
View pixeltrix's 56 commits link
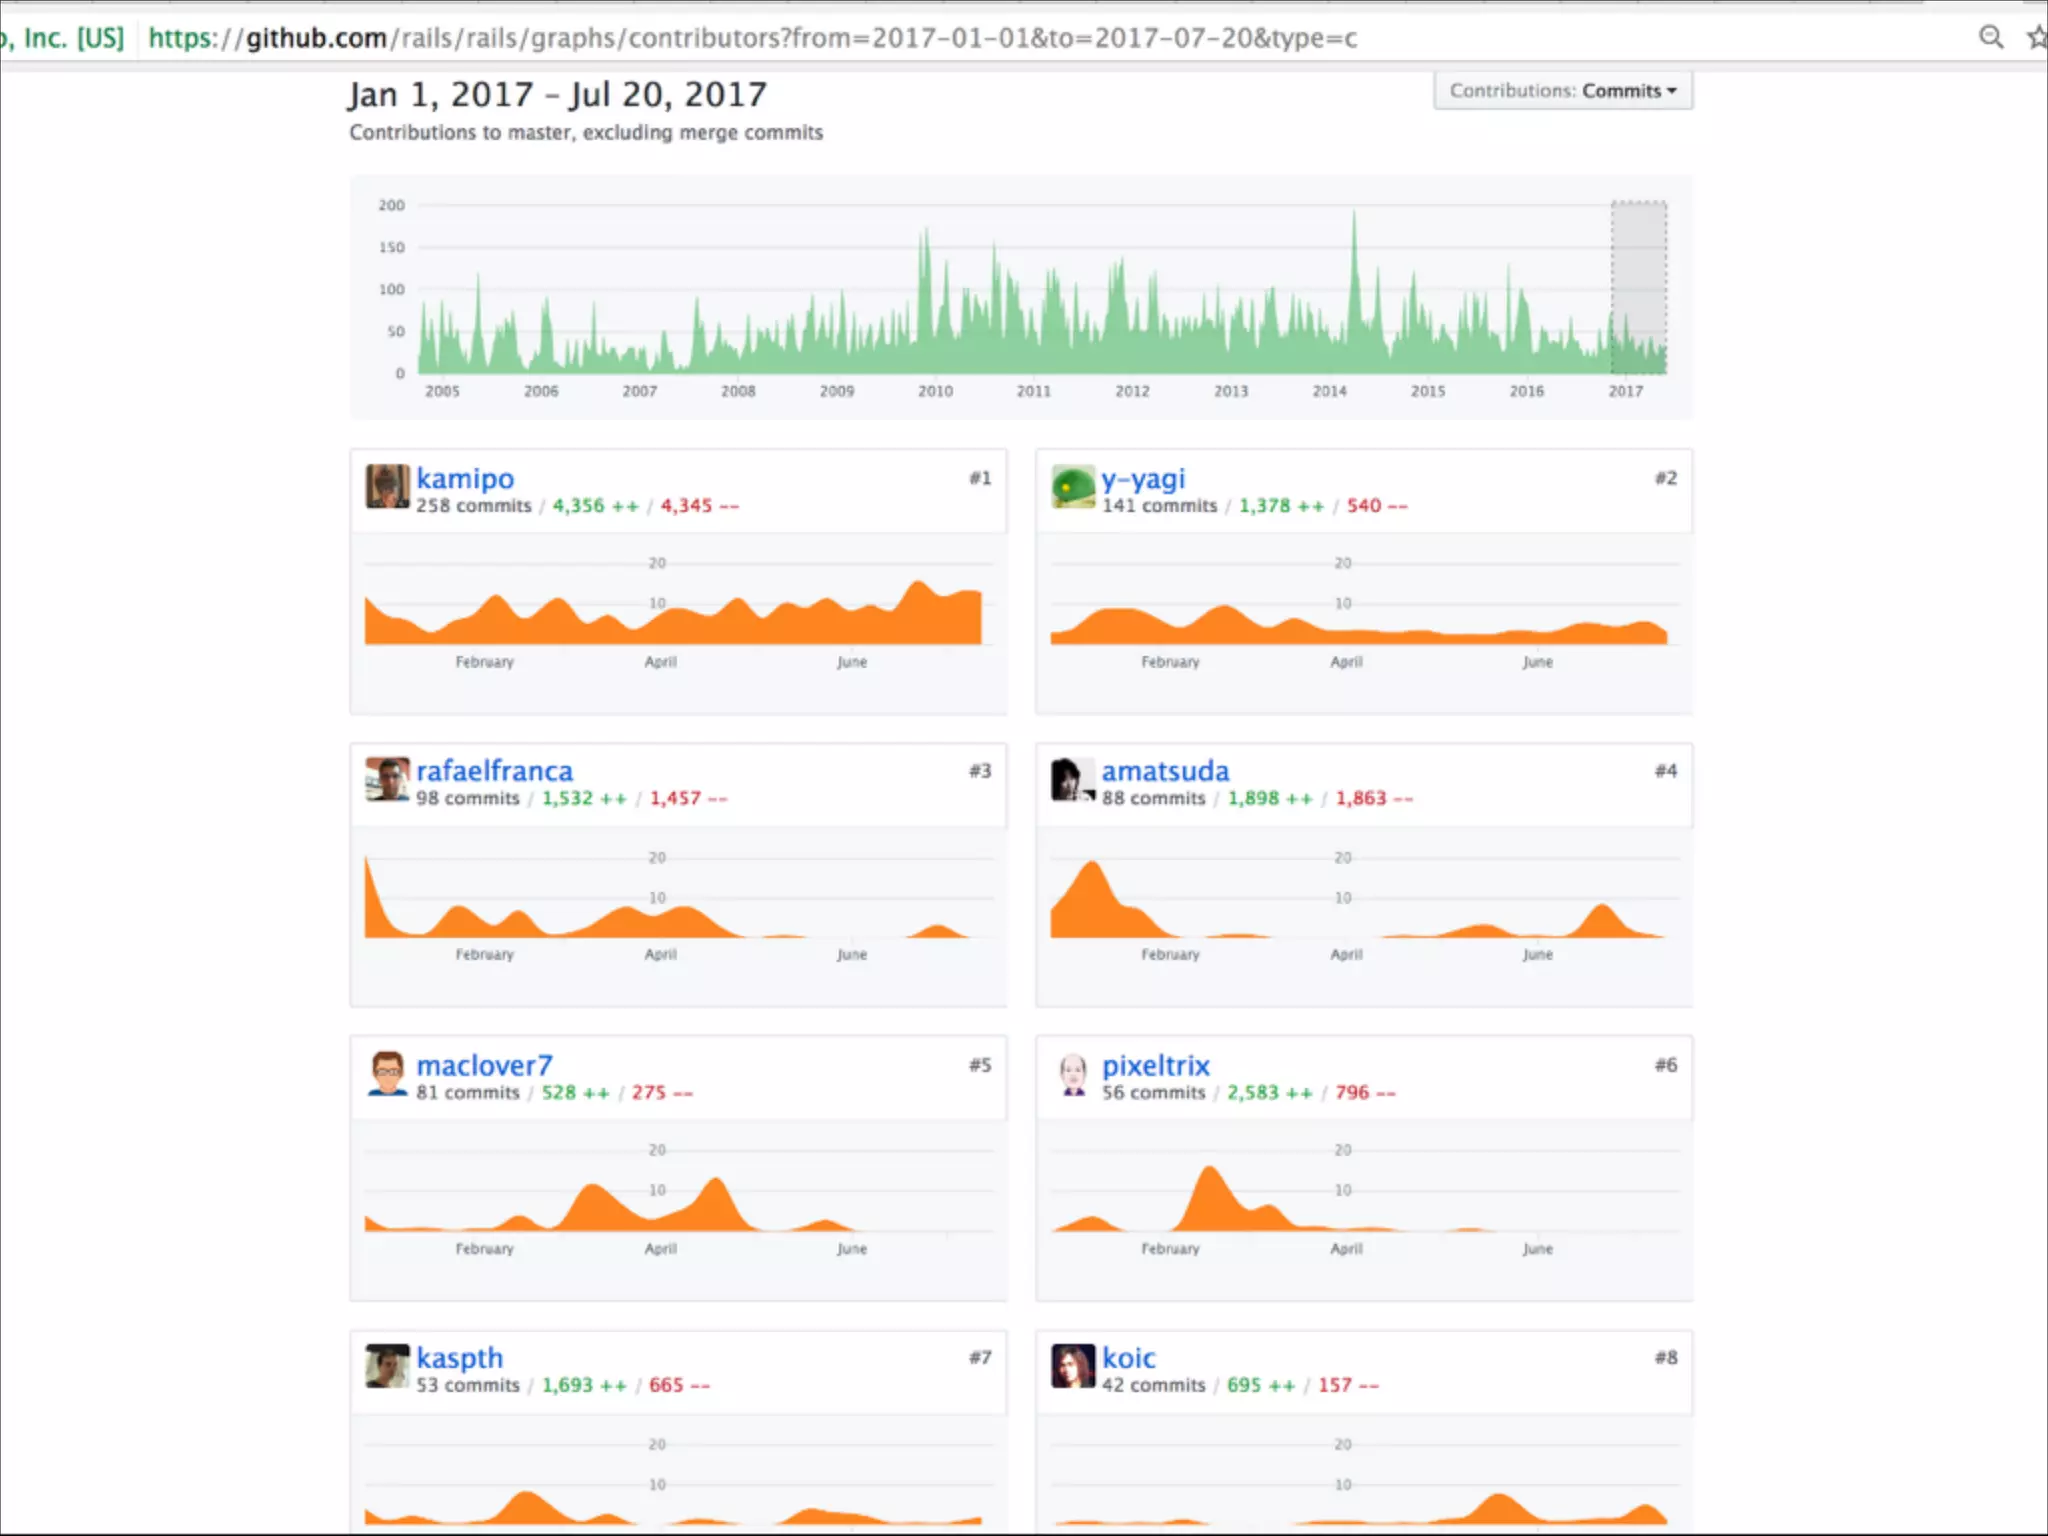pyautogui.click(x=1154, y=1093)
